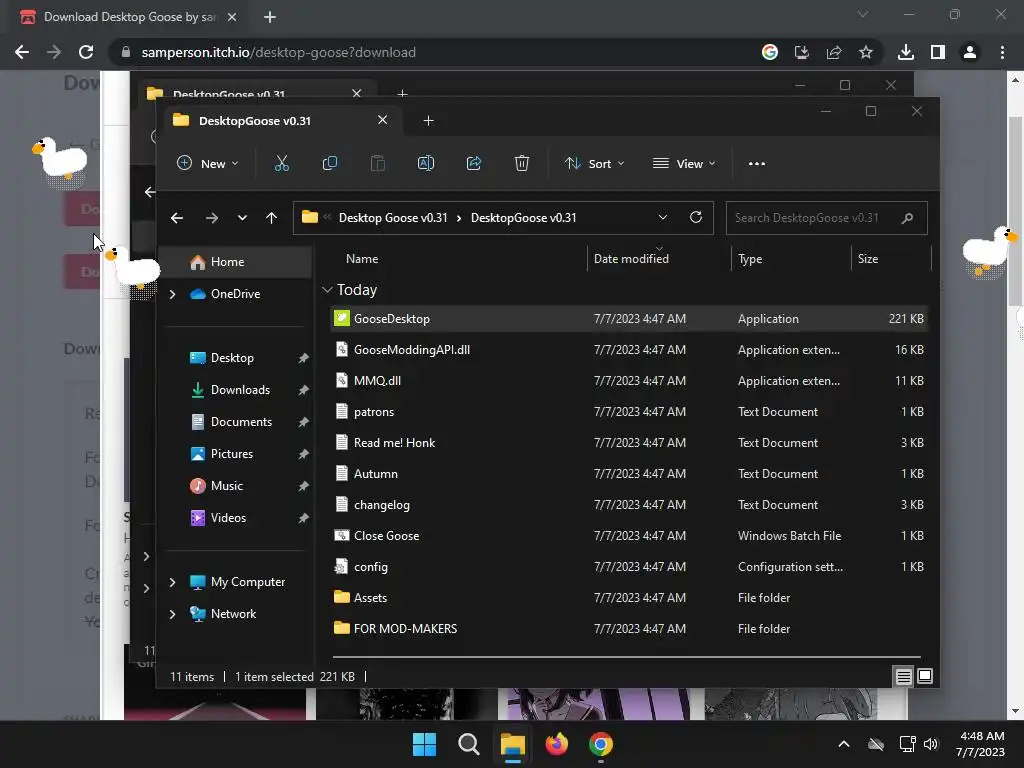The image size is (1024, 768).
Task: Open the Sort dropdown menu
Action: pos(594,163)
